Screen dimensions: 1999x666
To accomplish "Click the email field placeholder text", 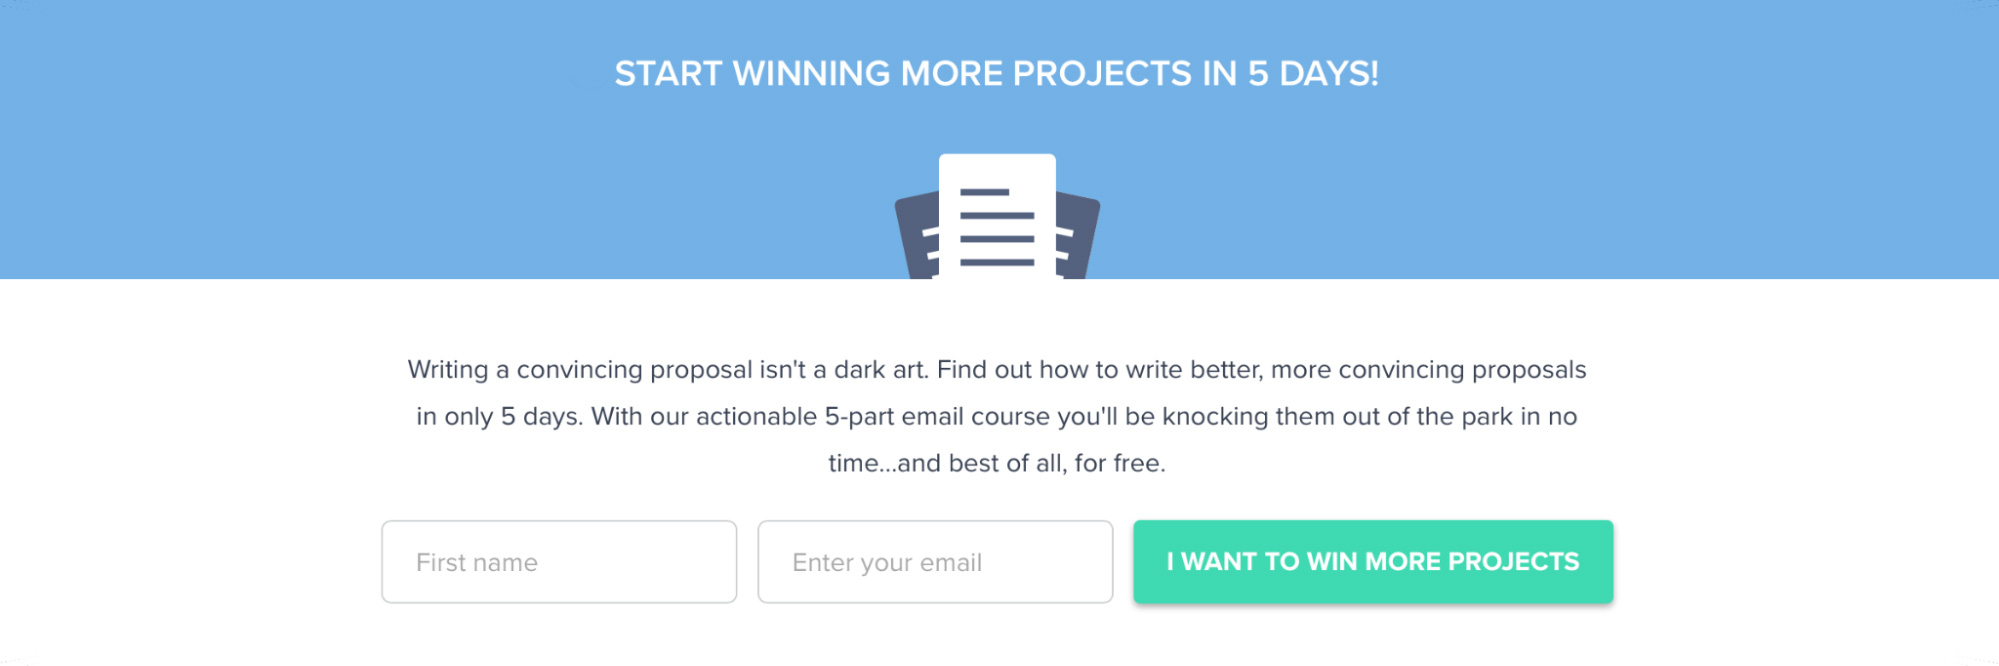I will (886, 562).
